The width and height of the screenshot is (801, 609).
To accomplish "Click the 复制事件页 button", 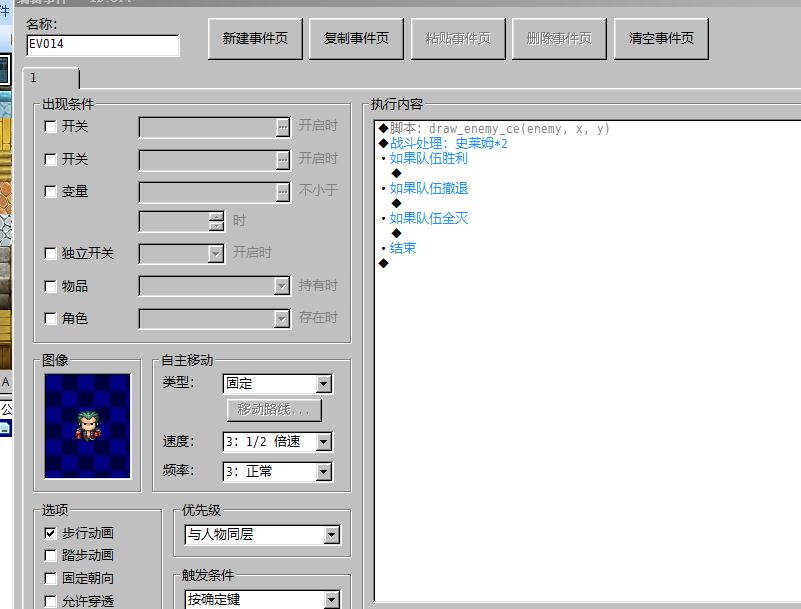I will [356, 39].
